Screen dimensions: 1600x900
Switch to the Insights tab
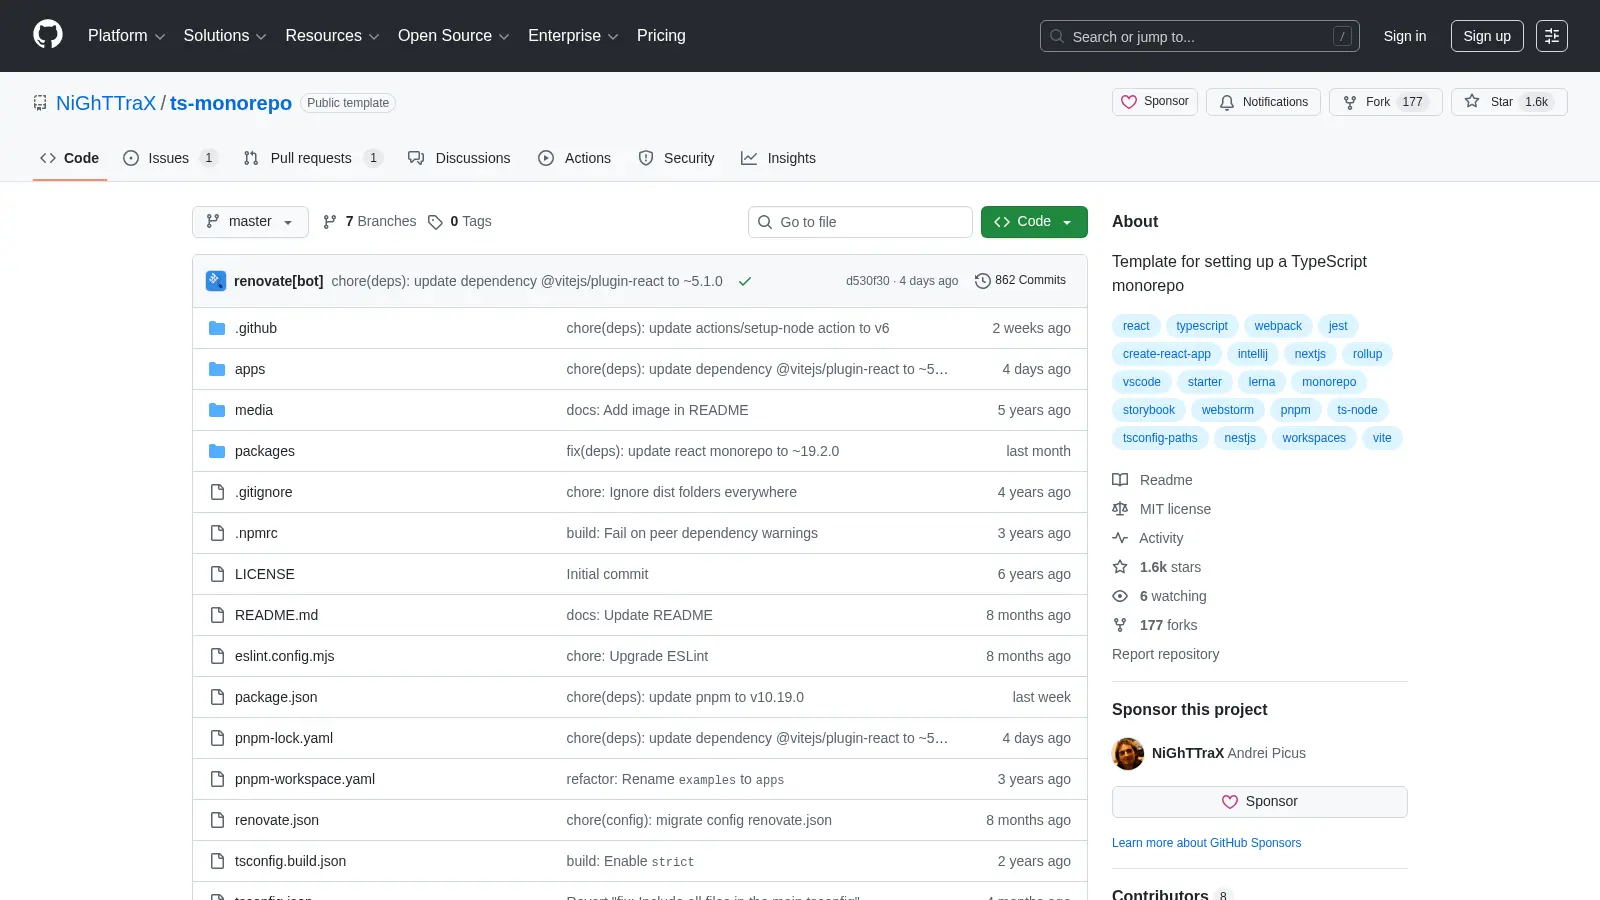[778, 158]
